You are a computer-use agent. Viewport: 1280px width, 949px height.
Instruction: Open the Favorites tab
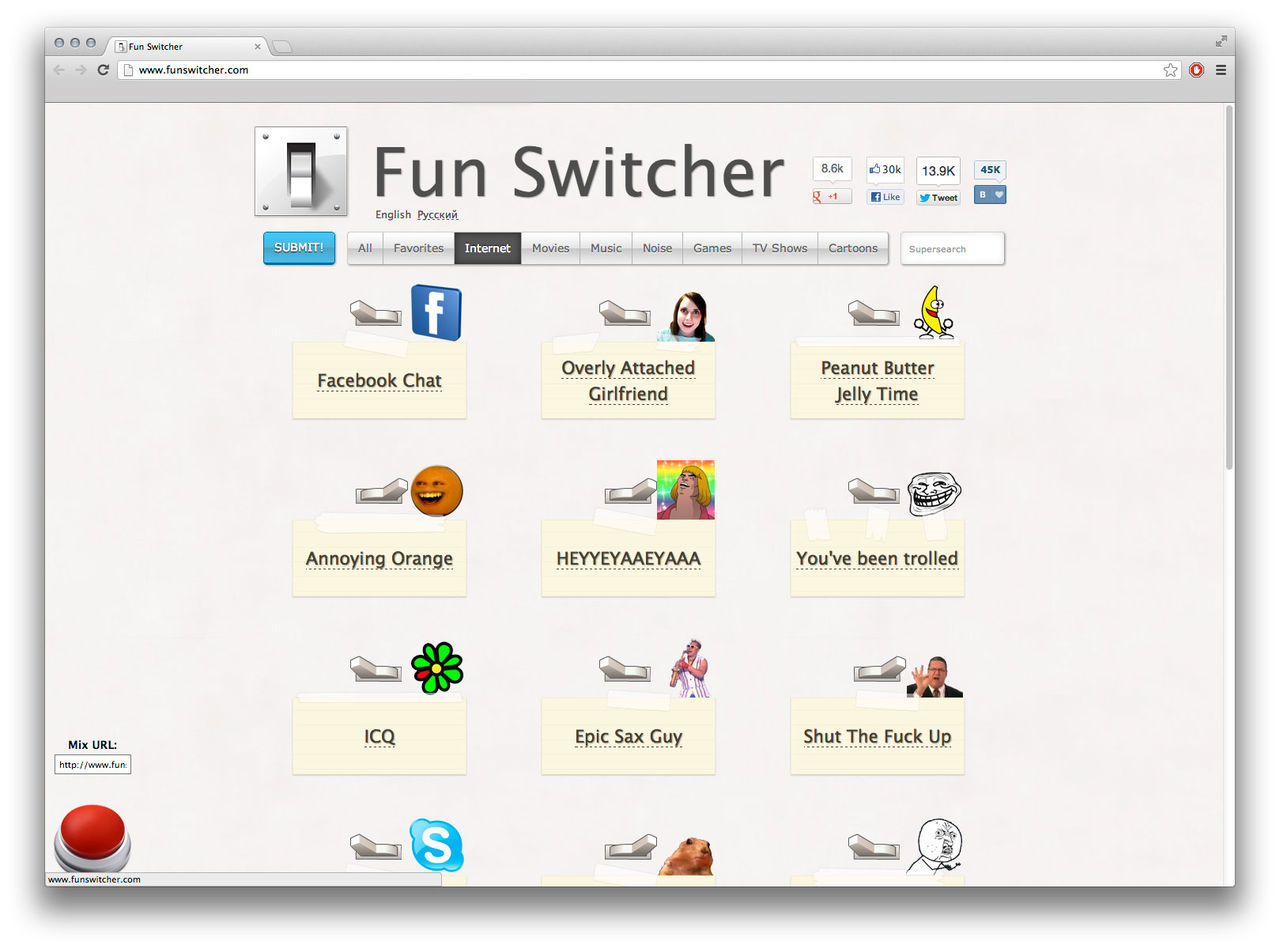point(418,248)
